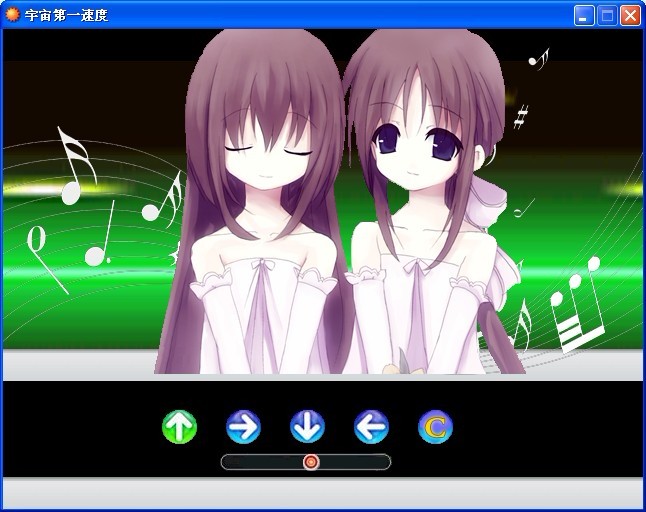
Task: Click the round C letter button
Action: pos(435,427)
